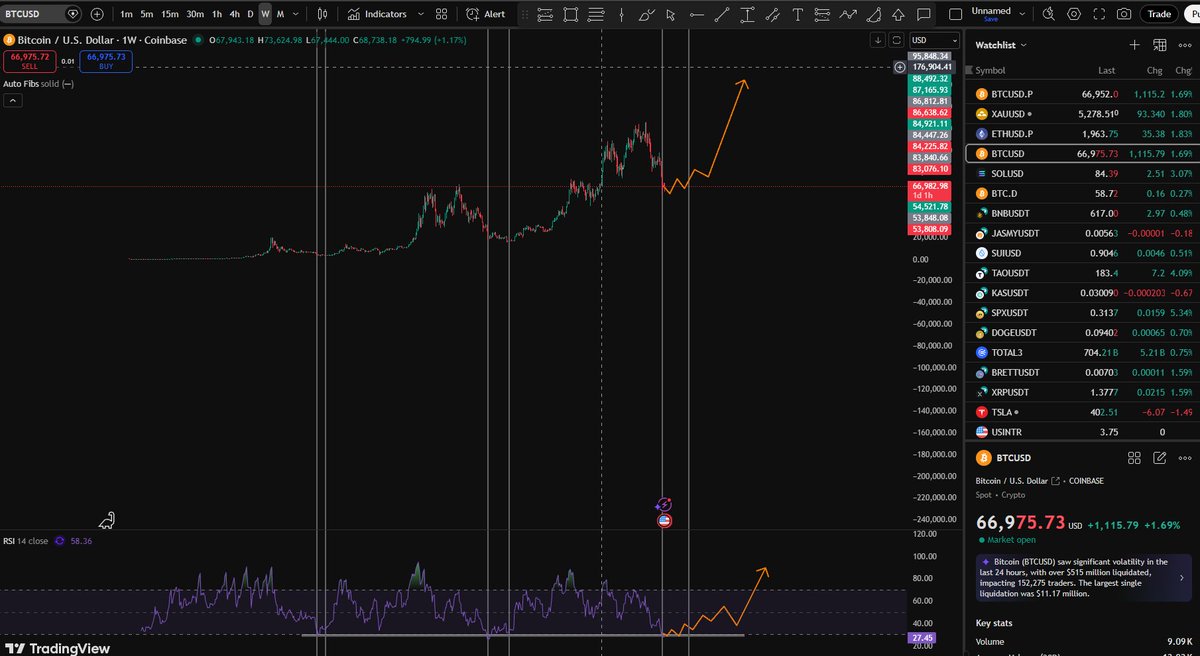The image size is (1200, 656).
Task: Sort watchlist by Last column header
Action: point(1106,70)
